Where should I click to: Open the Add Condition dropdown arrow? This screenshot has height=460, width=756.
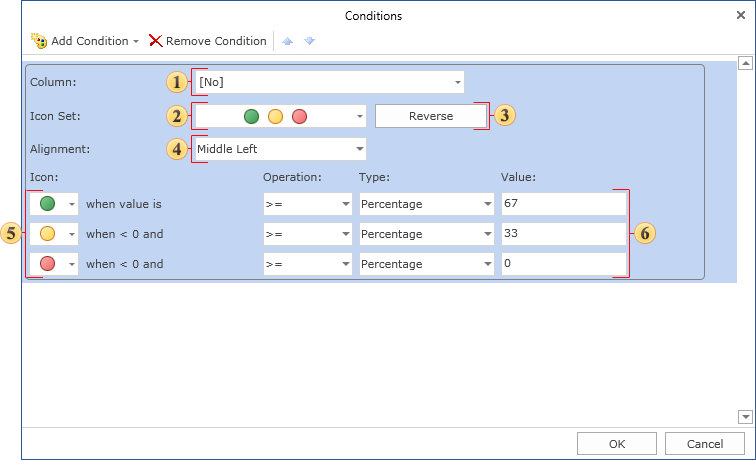coord(136,41)
